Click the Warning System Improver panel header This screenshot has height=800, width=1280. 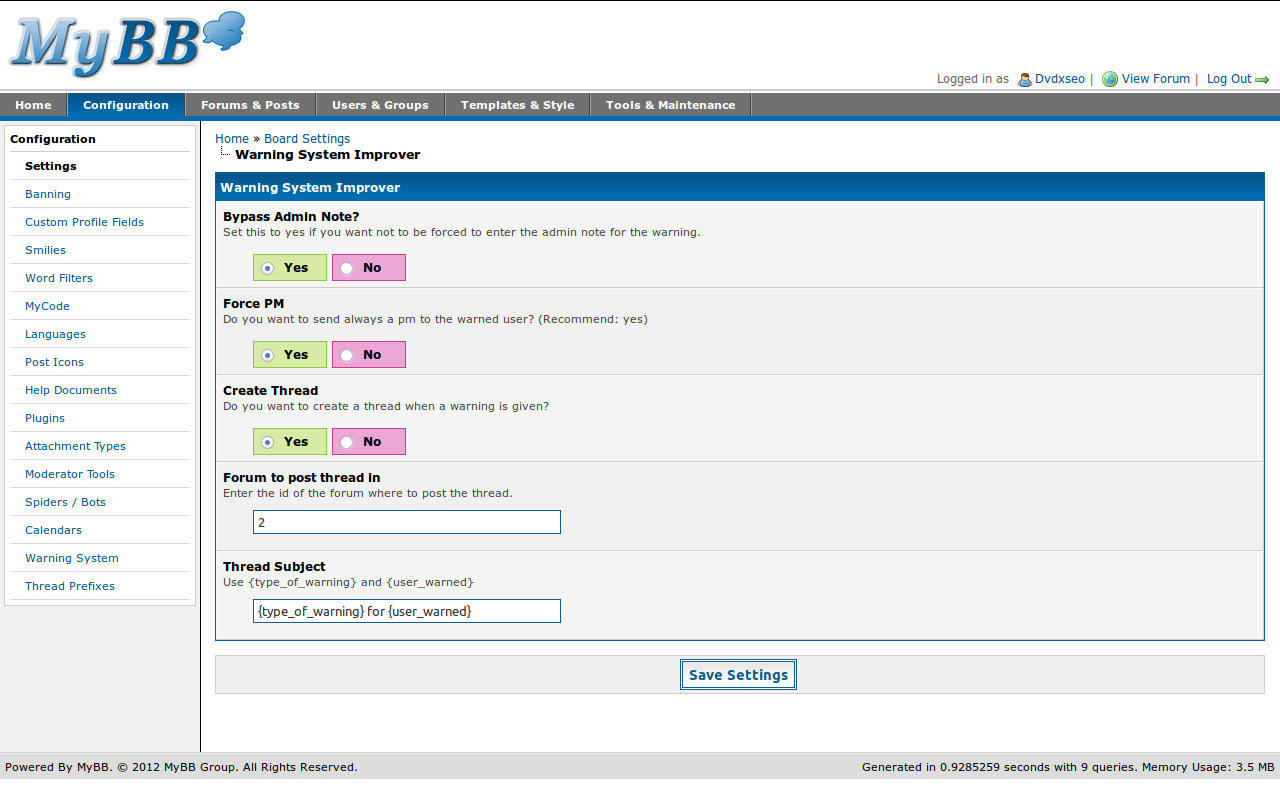pyautogui.click(x=740, y=188)
